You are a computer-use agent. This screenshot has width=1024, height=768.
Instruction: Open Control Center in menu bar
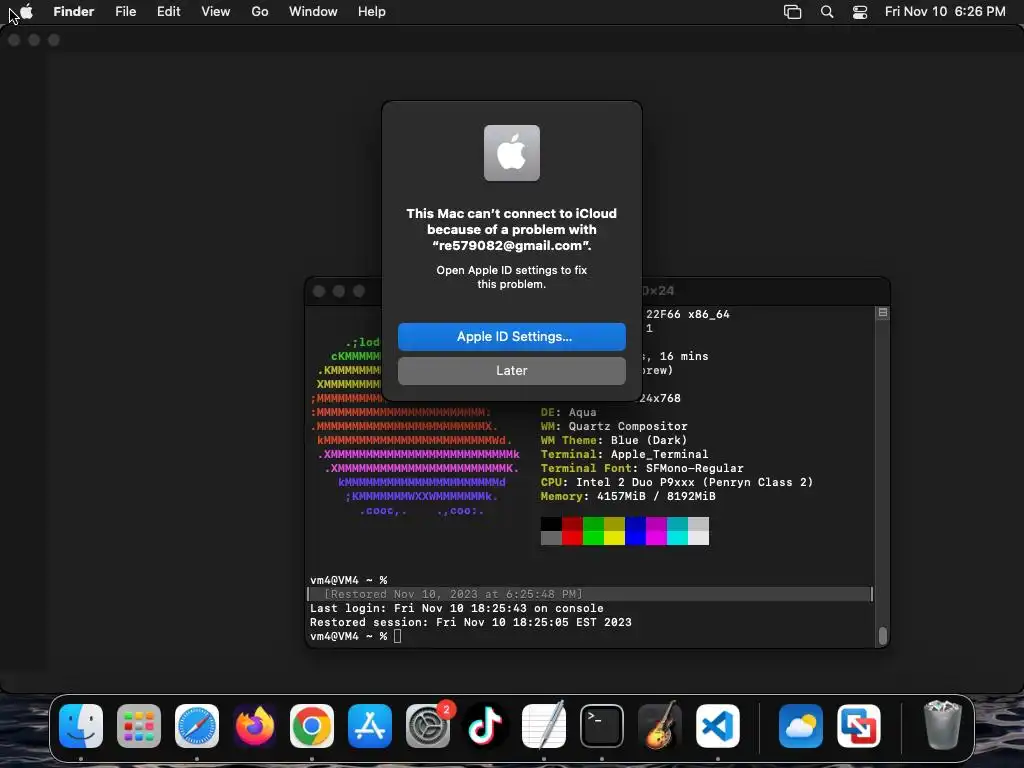[860, 12]
